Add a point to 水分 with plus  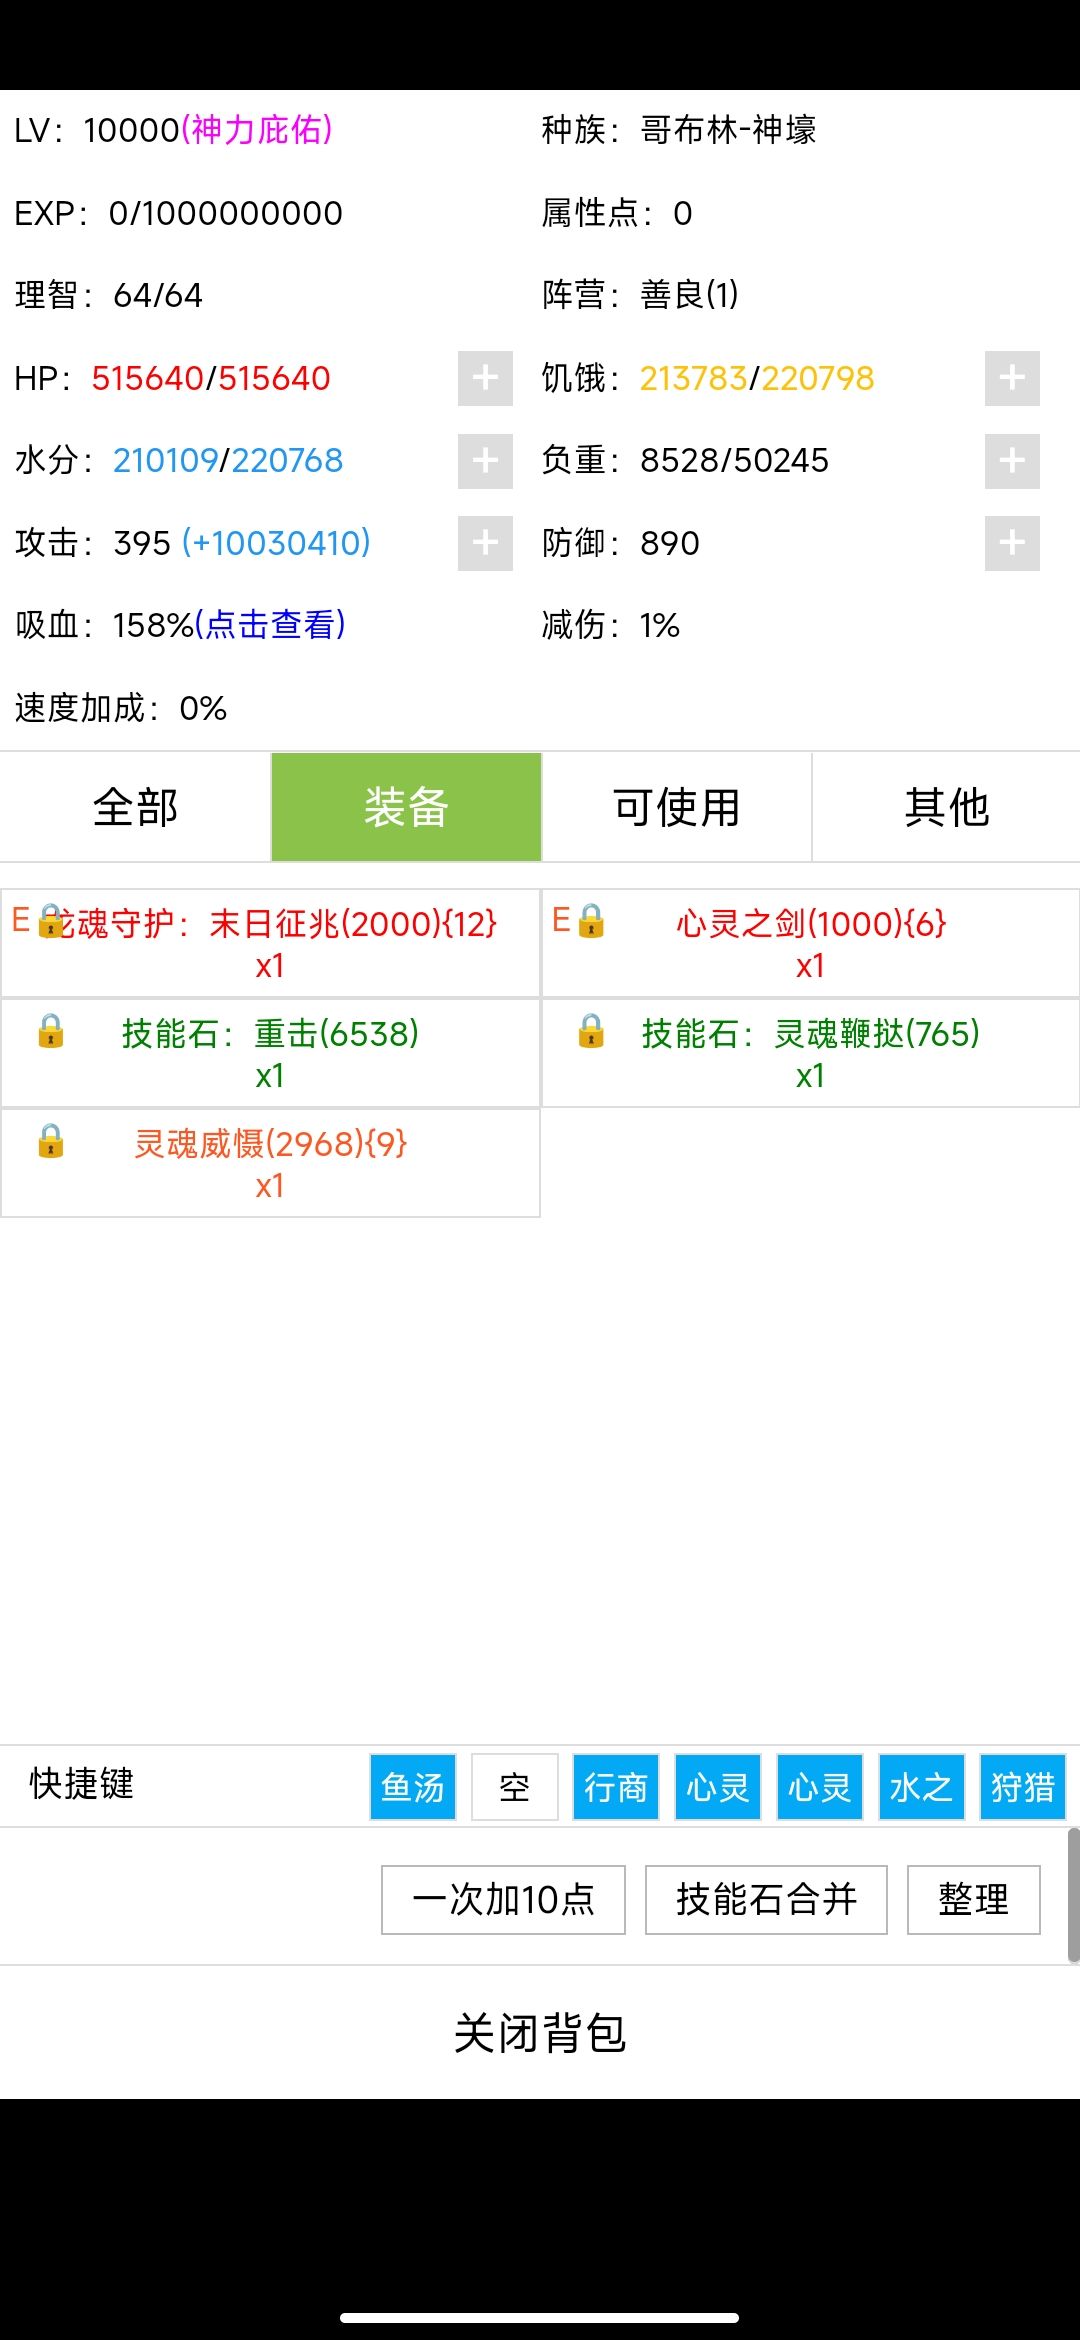coord(485,461)
